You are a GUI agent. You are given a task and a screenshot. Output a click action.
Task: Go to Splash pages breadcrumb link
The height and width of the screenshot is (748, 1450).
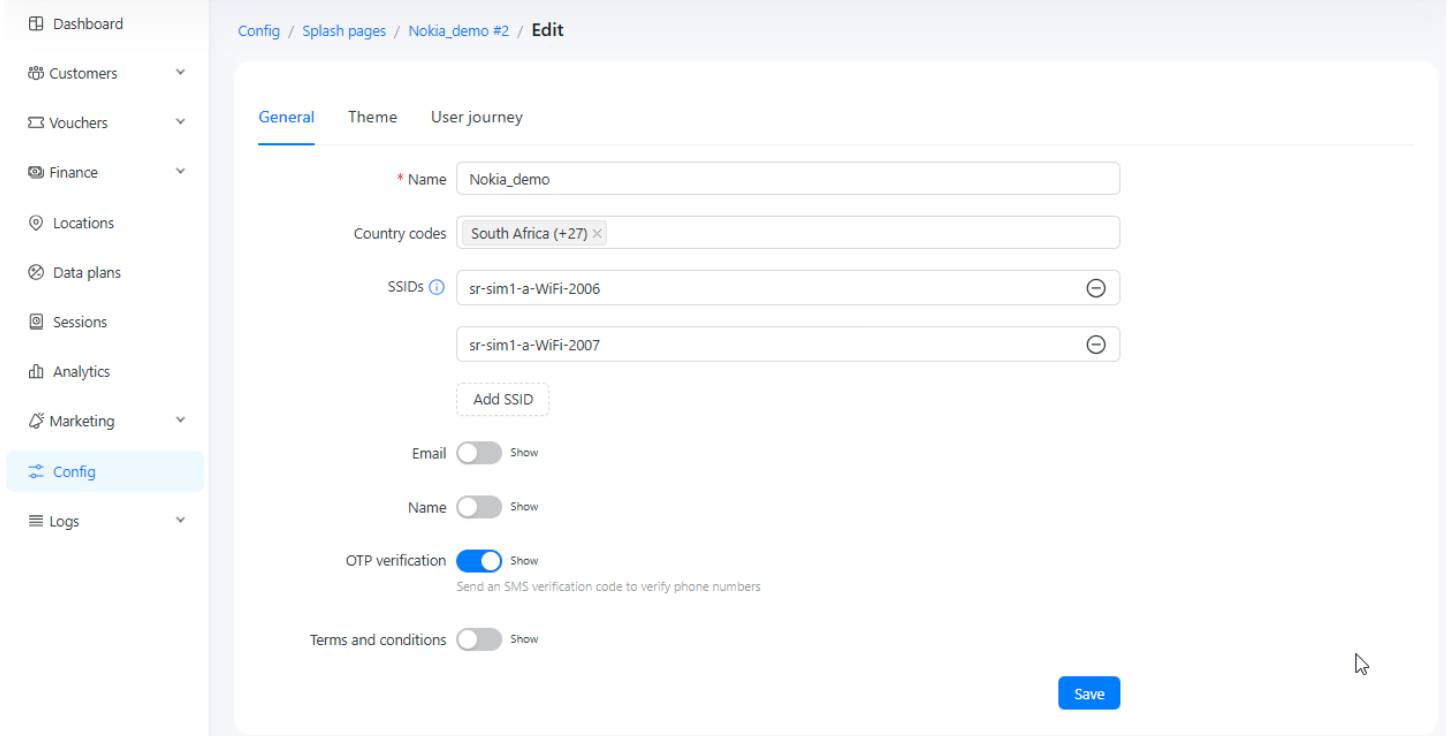click(344, 31)
